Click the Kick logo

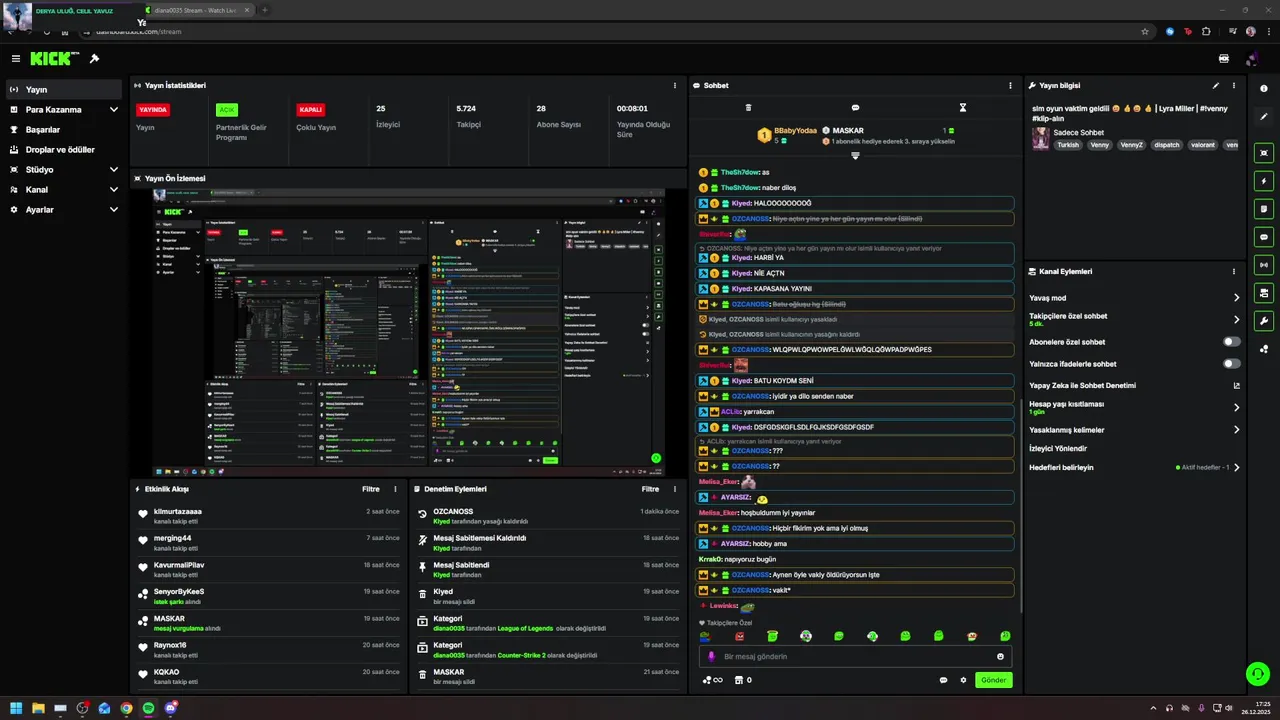pos(51,59)
